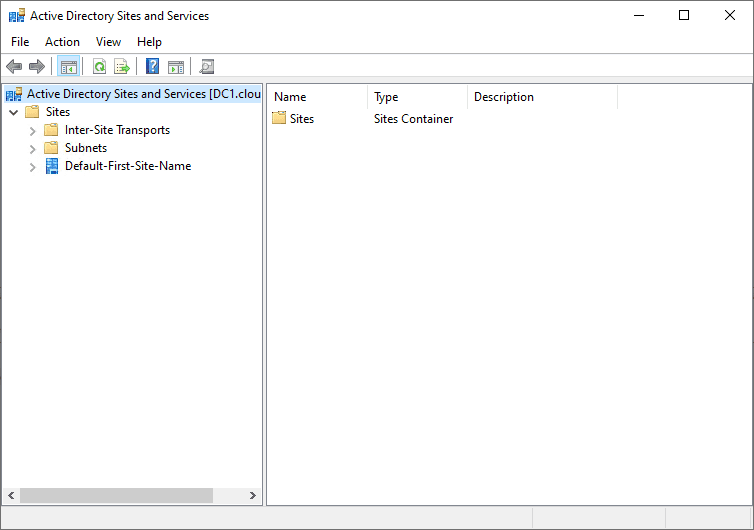Export the list using the Export List icon
Screen dimensions: 754x530
(x=122, y=66)
